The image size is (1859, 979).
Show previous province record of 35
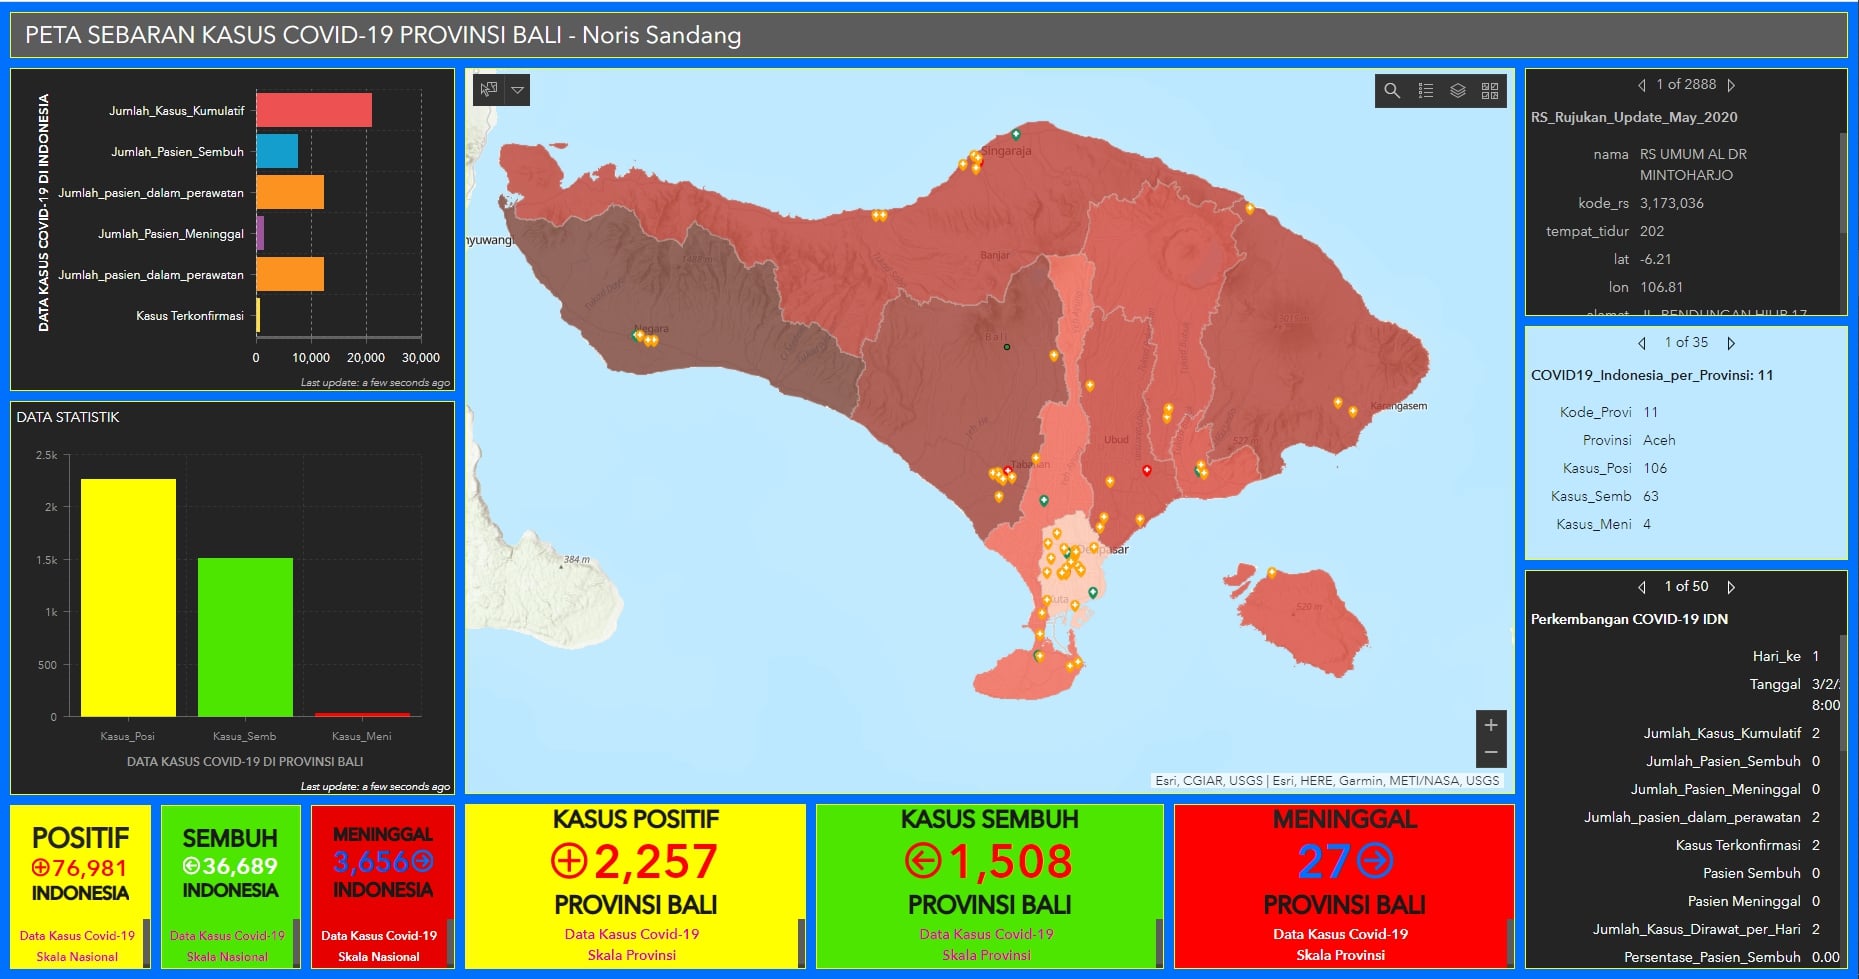1642,343
